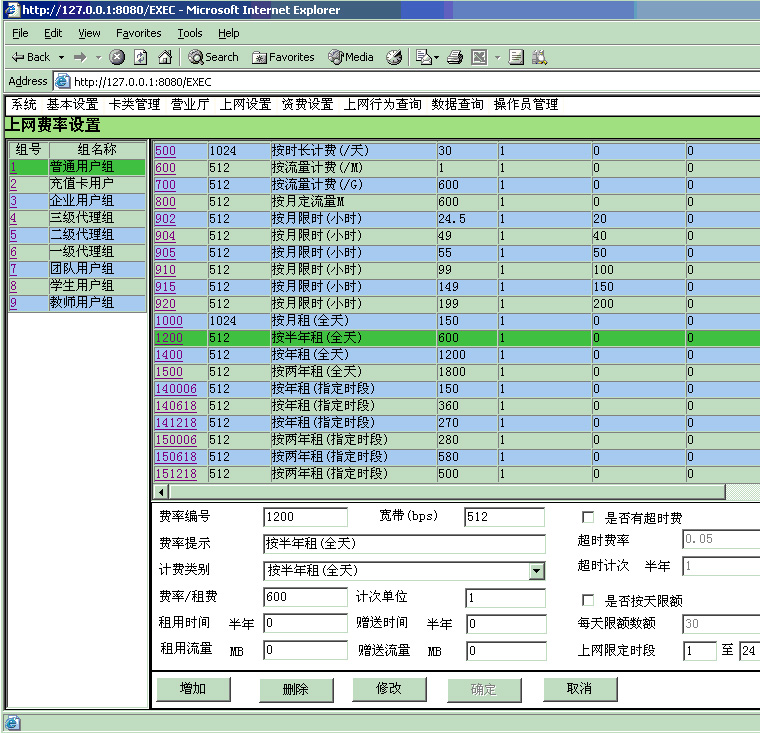Open the Tools menu in Internet Explorer
Image resolution: width=760 pixels, height=733 pixels.
[189, 33]
